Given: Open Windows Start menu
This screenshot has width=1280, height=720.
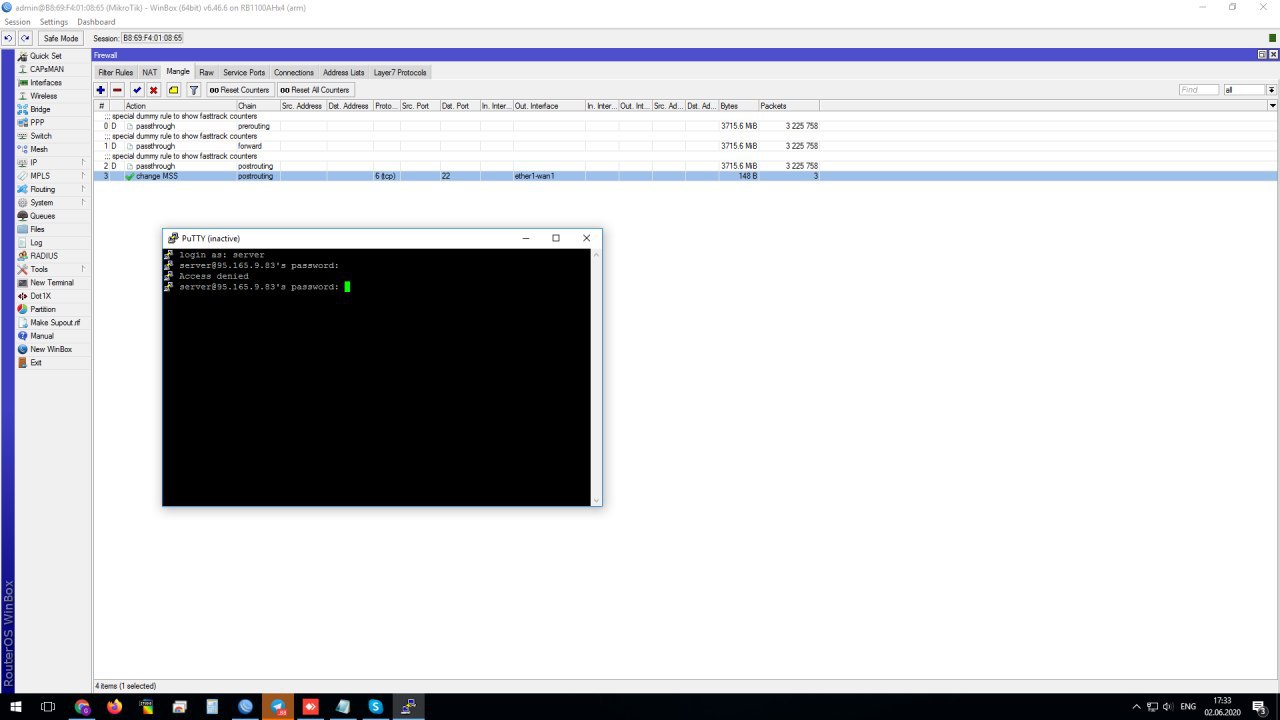Looking at the screenshot, I should tap(15, 706).
